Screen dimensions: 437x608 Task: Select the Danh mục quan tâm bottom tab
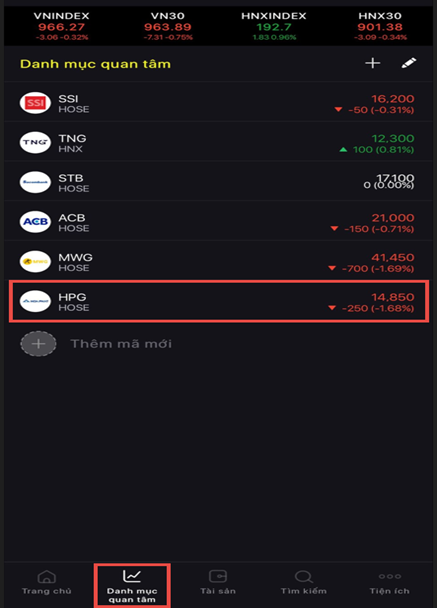tap(132, 586)
